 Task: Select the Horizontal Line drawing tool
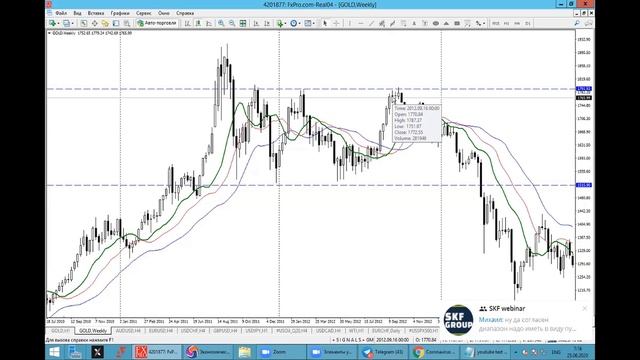coord(360,23)
